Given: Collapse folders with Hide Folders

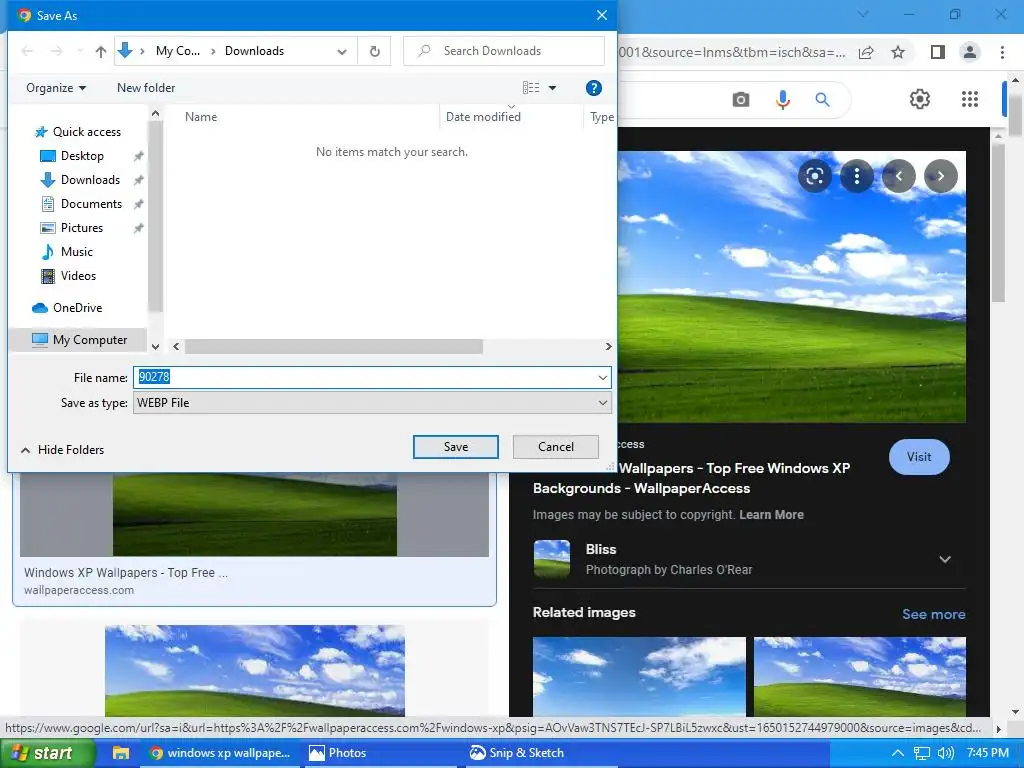Looking at the screenshot, I should (x=63, y=450).
